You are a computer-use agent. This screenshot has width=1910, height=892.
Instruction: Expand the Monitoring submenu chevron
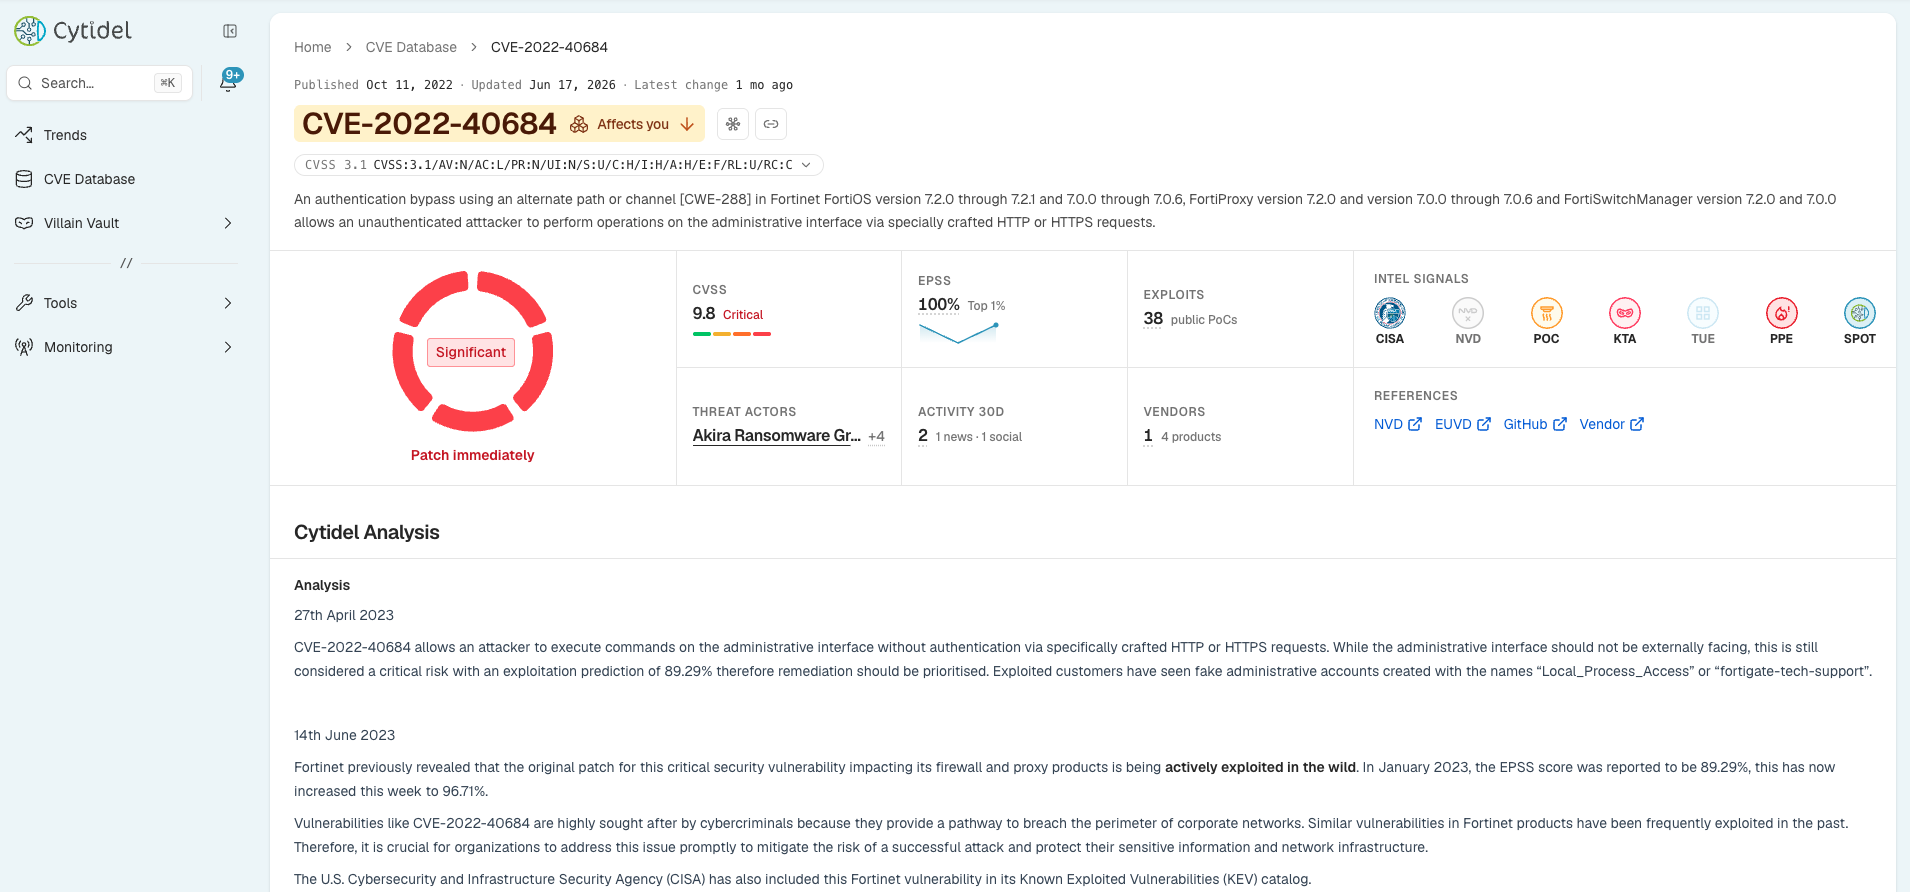point(228,347)
